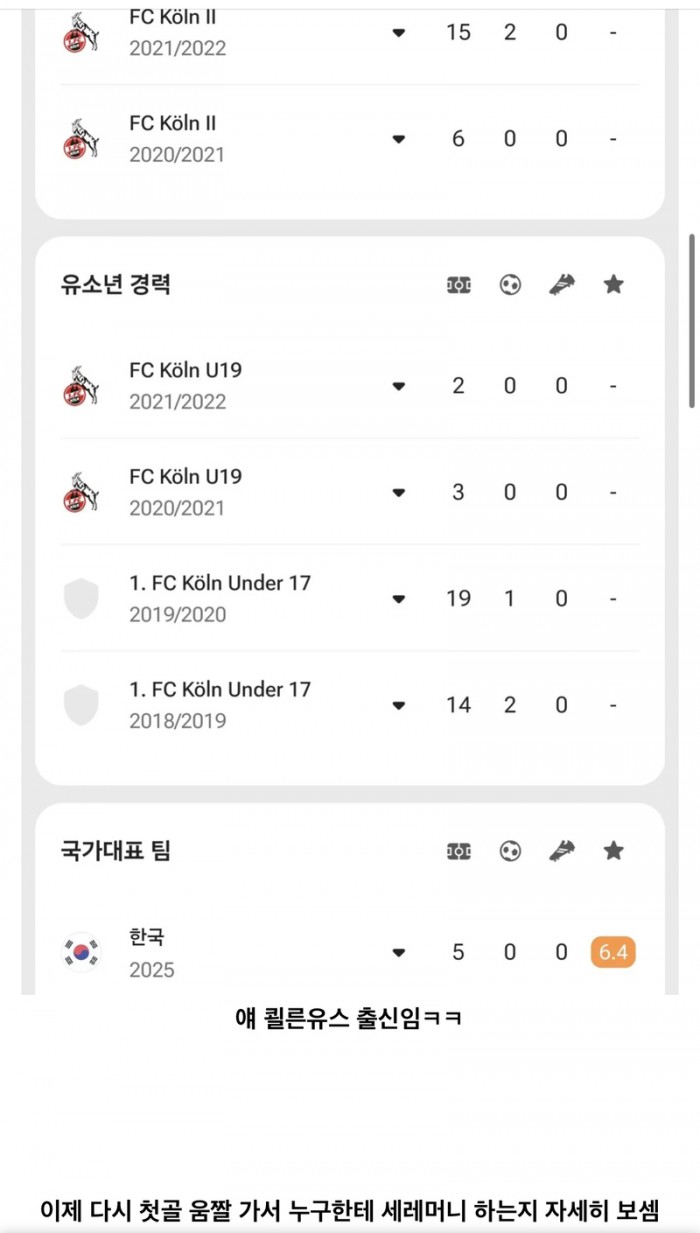Expand FC Köln II 2020/2021 row arrow
The width and height of the screenshot is (700, 1233).
399,139
